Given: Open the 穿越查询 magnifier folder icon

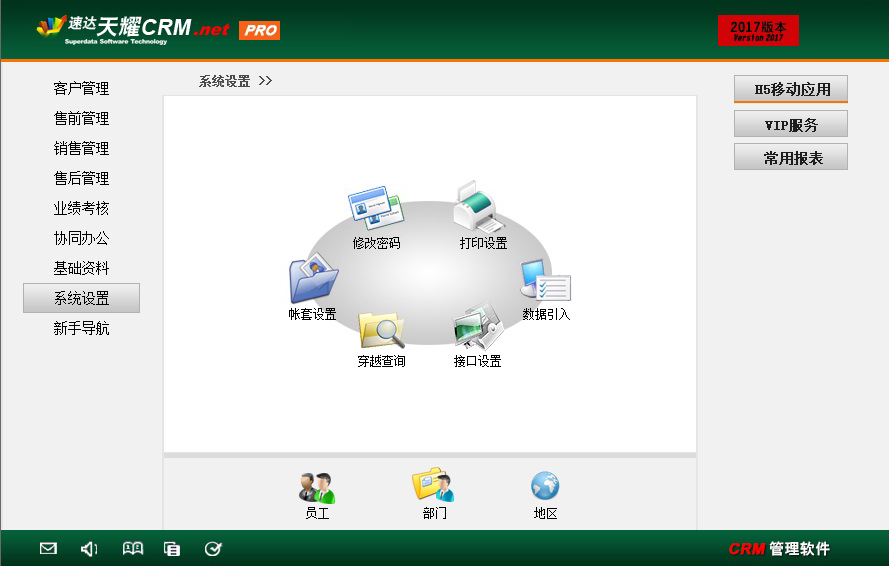Looking at the screenshot, I should [x=381, y=330].
